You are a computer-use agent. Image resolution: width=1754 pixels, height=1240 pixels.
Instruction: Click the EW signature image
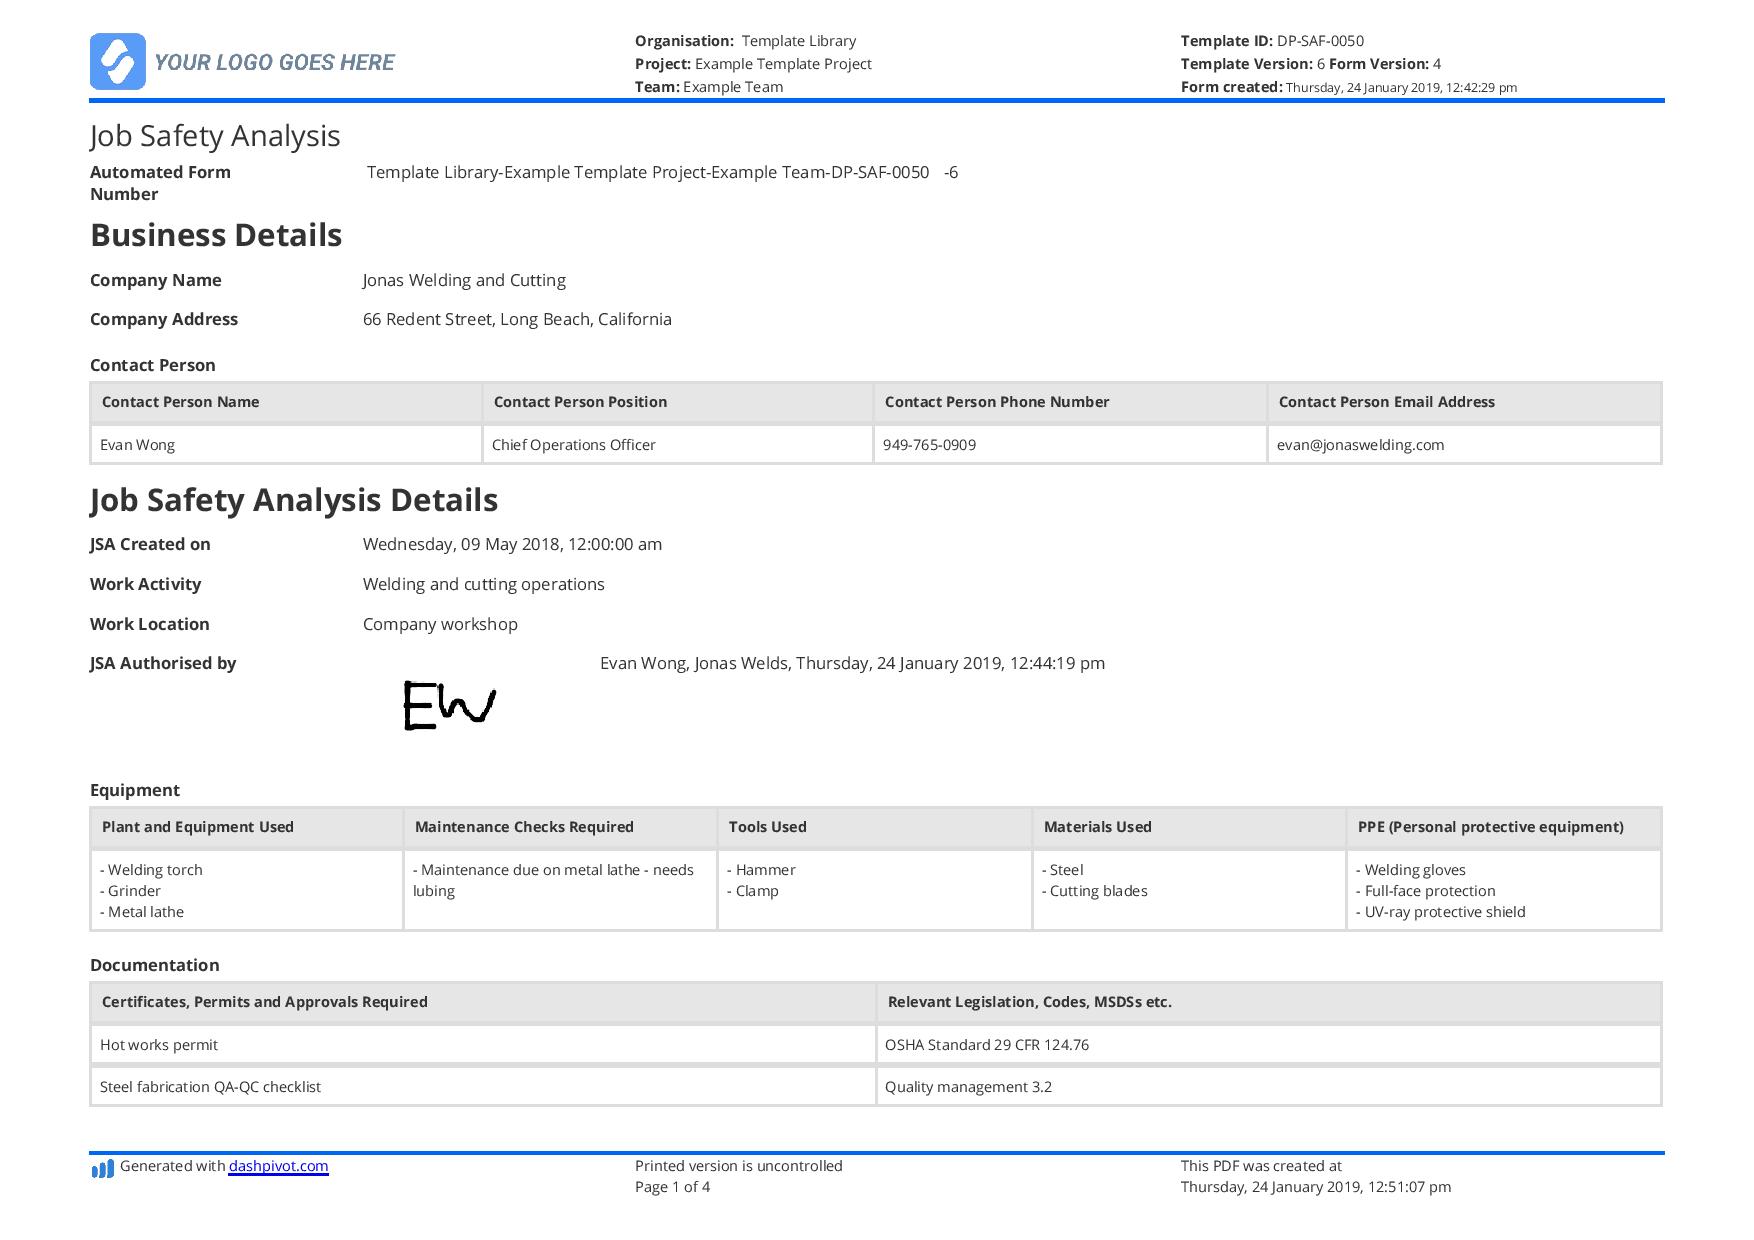tap(449, 706)
